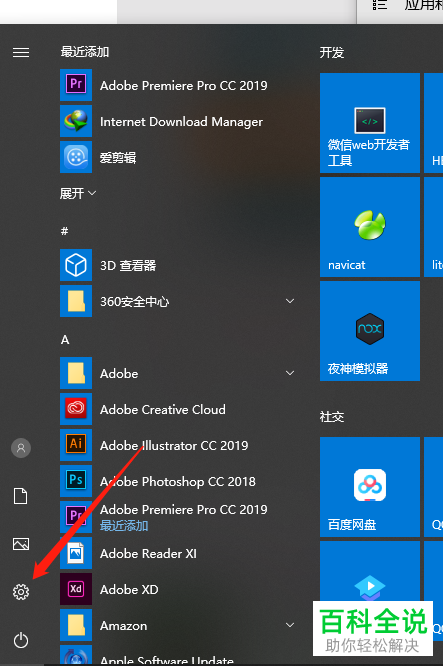443x666 pixels.
Task: Click the Power button icon
Action: coord(21,640)
